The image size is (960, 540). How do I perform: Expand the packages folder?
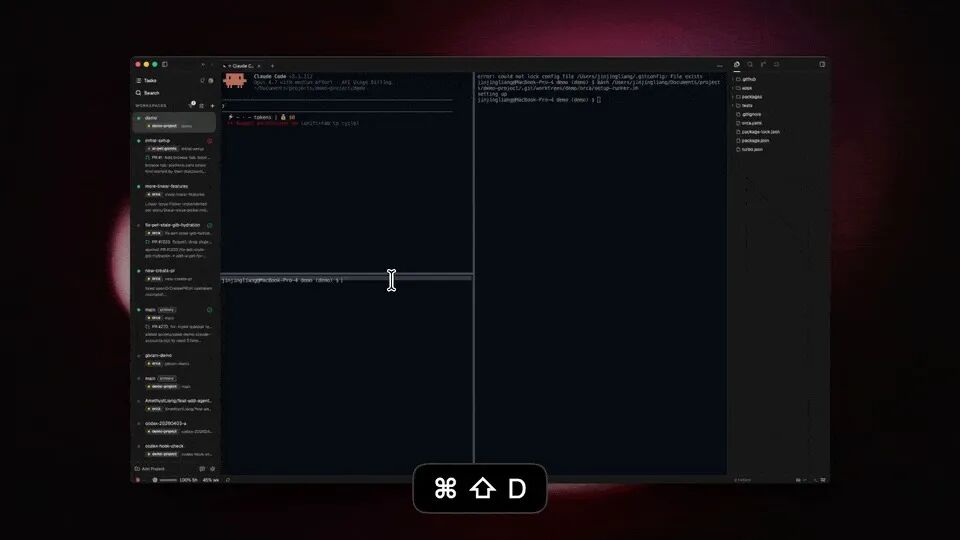pyautogui.click(x=748, y=97)
